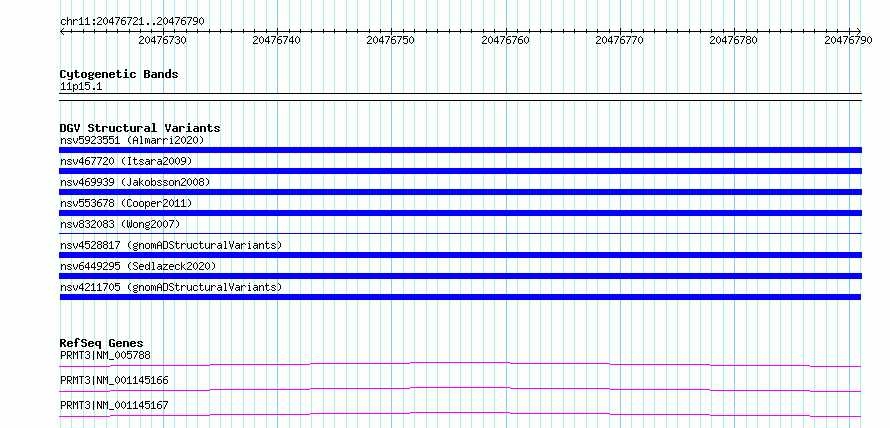Select the PRMT3|NM_005788 transcript label

tap(105, 355)
